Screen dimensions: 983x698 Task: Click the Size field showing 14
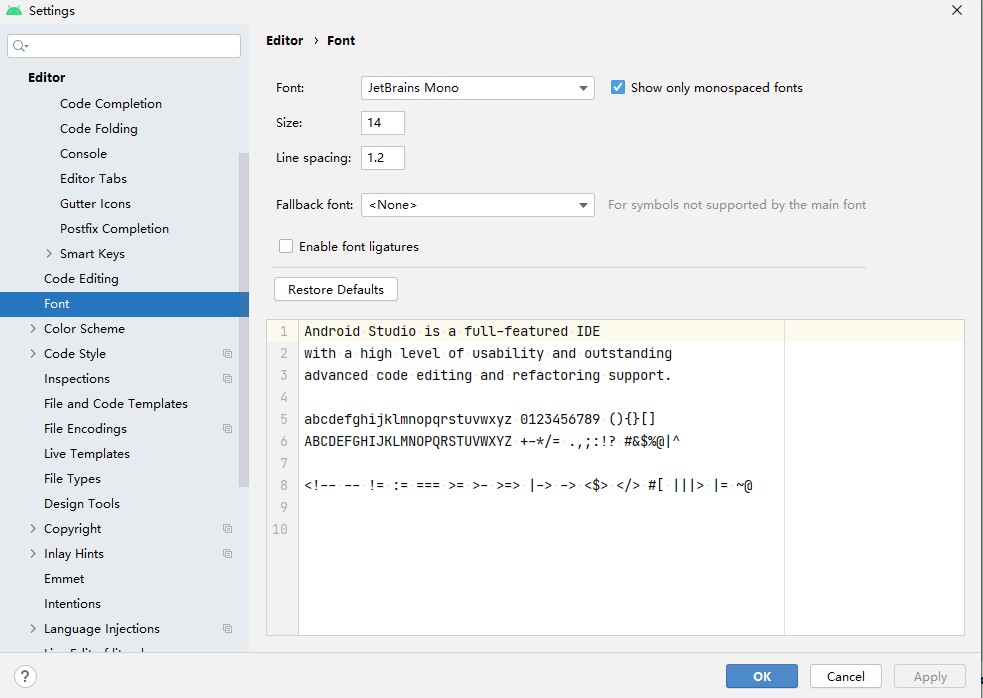382,123
